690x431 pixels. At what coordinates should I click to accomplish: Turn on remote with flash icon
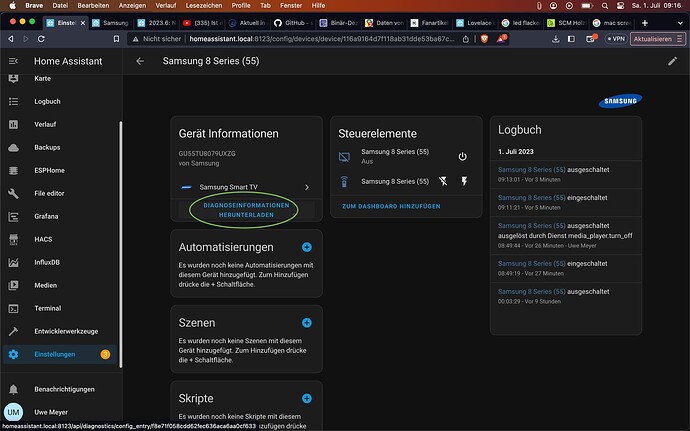tap(464, 181)
